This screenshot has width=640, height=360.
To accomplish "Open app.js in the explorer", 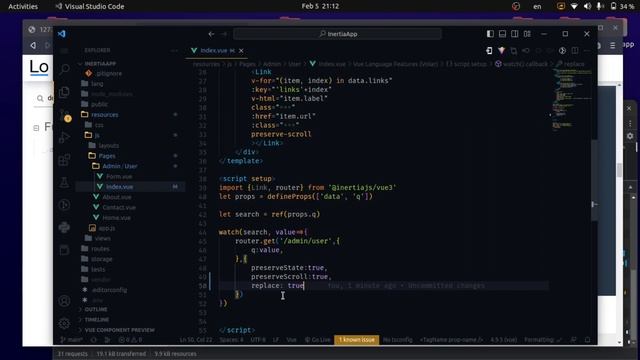I will pyautogui.click(x=107, y=228).
